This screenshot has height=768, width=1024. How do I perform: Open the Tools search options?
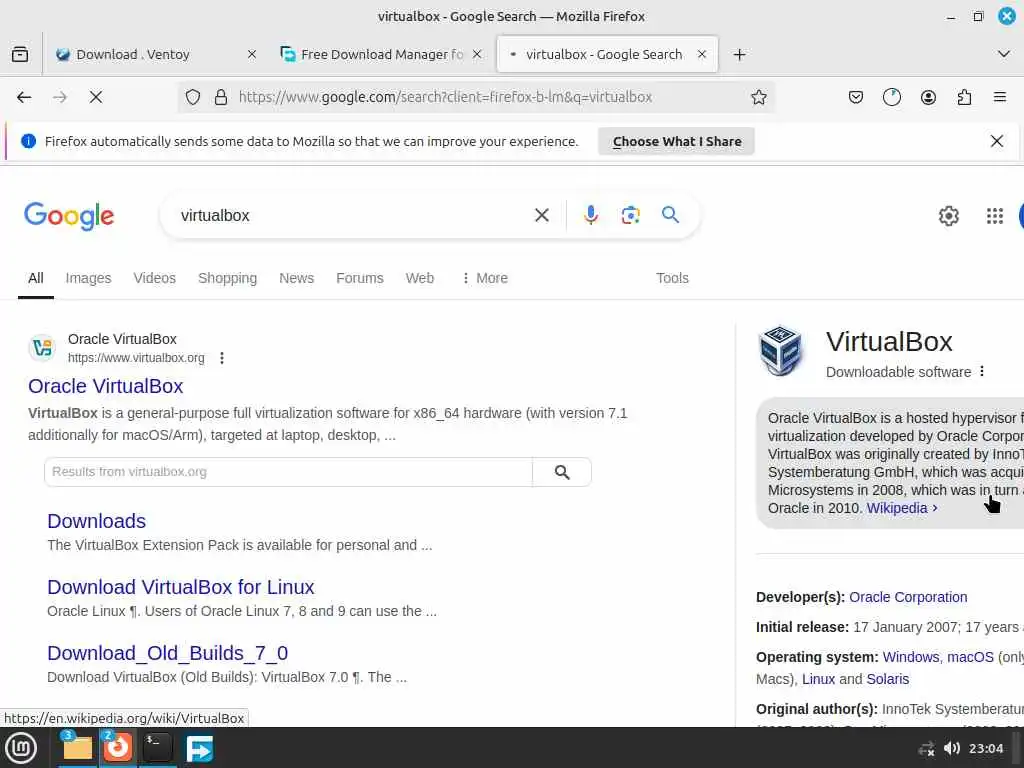pos(672,278)
